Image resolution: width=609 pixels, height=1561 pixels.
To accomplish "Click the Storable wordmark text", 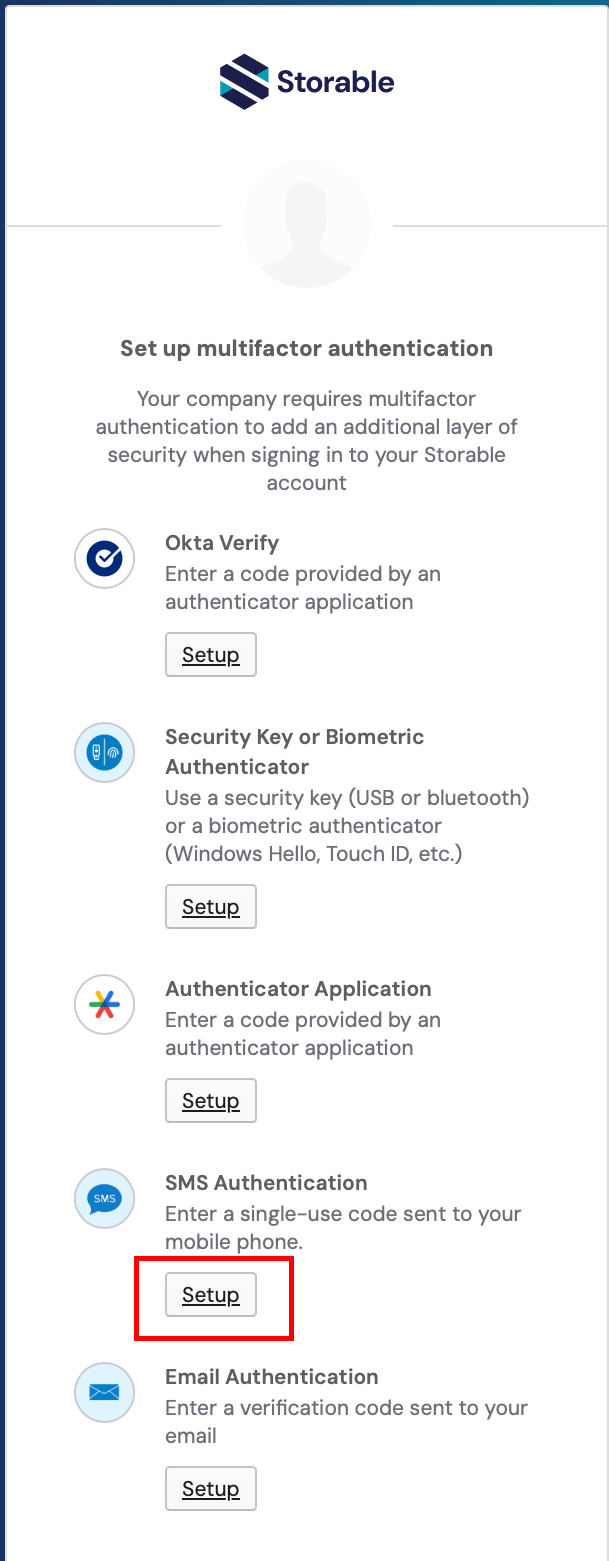I will (335, 82).
